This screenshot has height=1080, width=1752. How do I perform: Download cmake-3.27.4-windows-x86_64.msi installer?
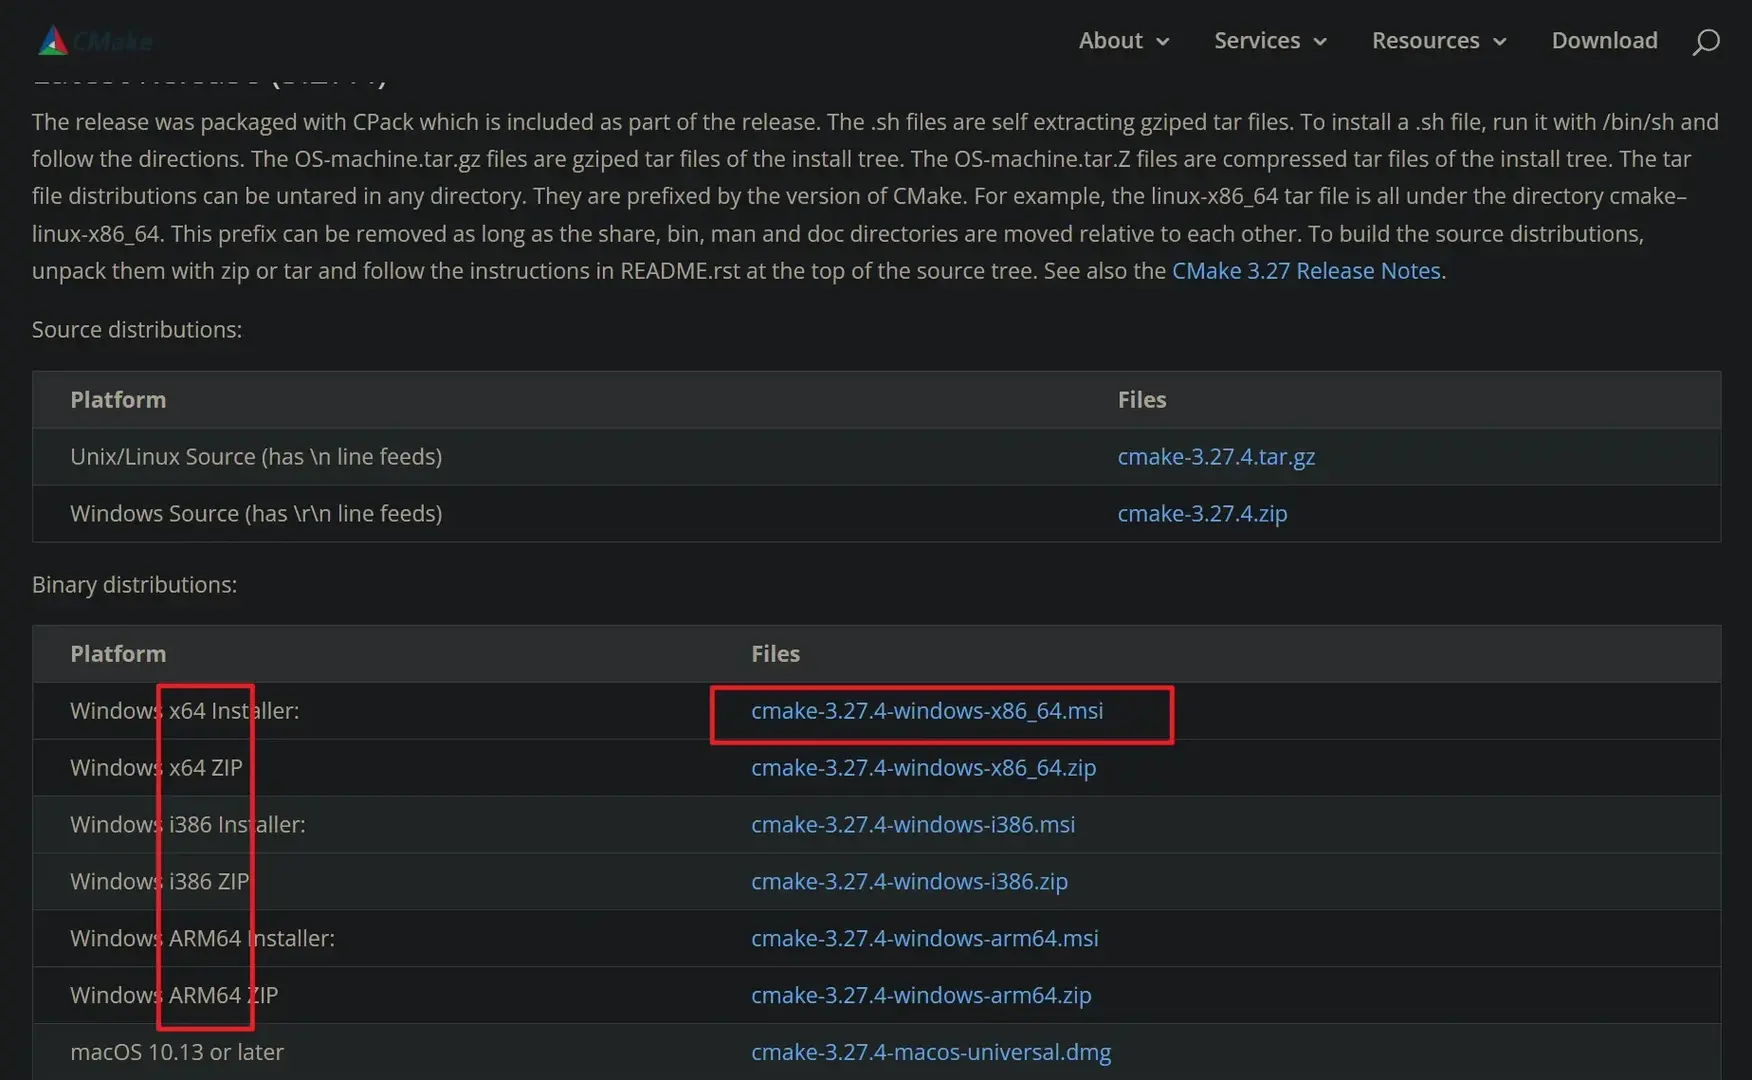click(x=927, y=711)
